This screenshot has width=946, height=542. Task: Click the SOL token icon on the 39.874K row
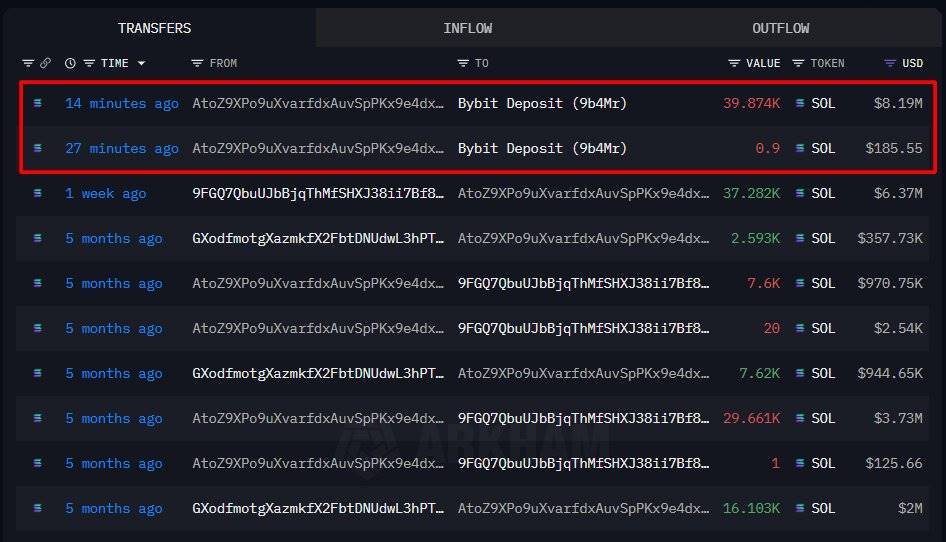click(x=800, y=103)
